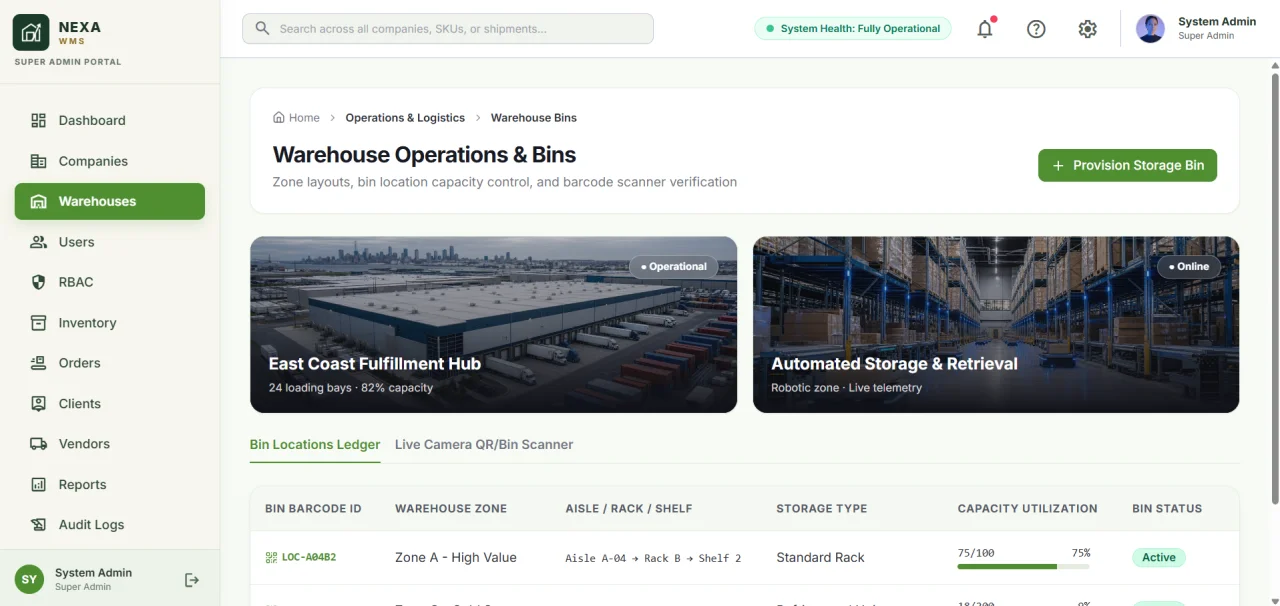Open settings gear in top bar
The image size is (1280, 606).
point(1088,29)
